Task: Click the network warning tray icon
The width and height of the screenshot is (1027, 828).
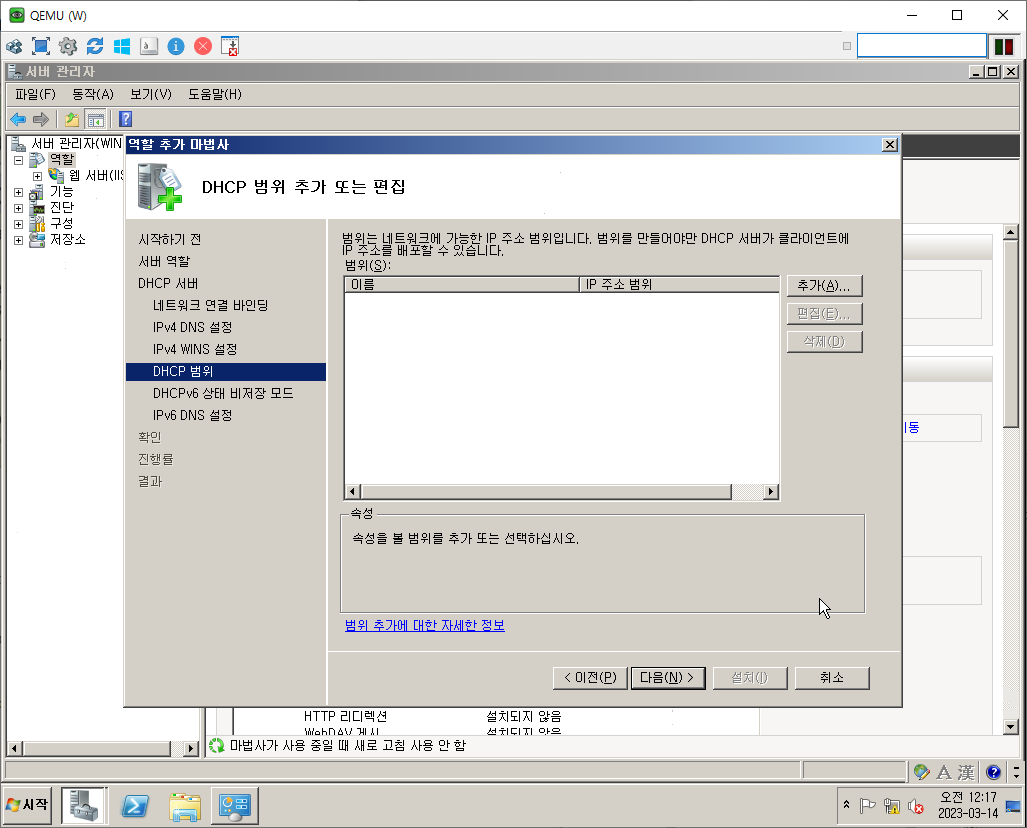Action: point(891,806)
